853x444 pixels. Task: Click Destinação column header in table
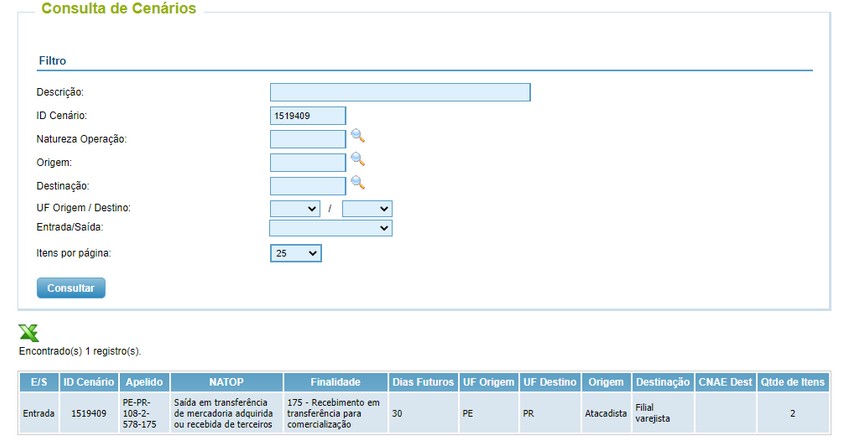coord(663,382)
